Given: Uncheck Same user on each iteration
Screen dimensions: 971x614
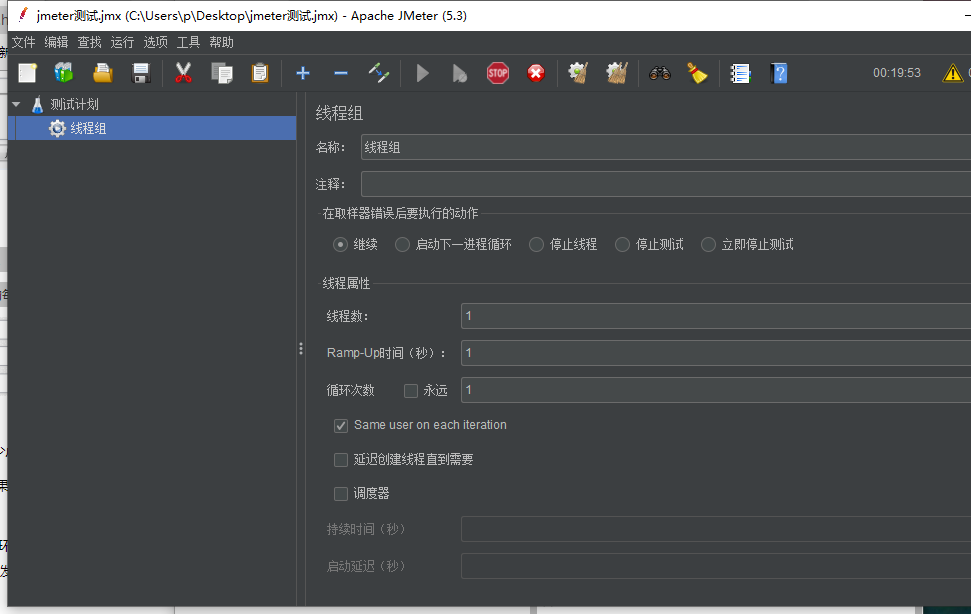Looking at the screenshot, I should (x=341, y=425).
